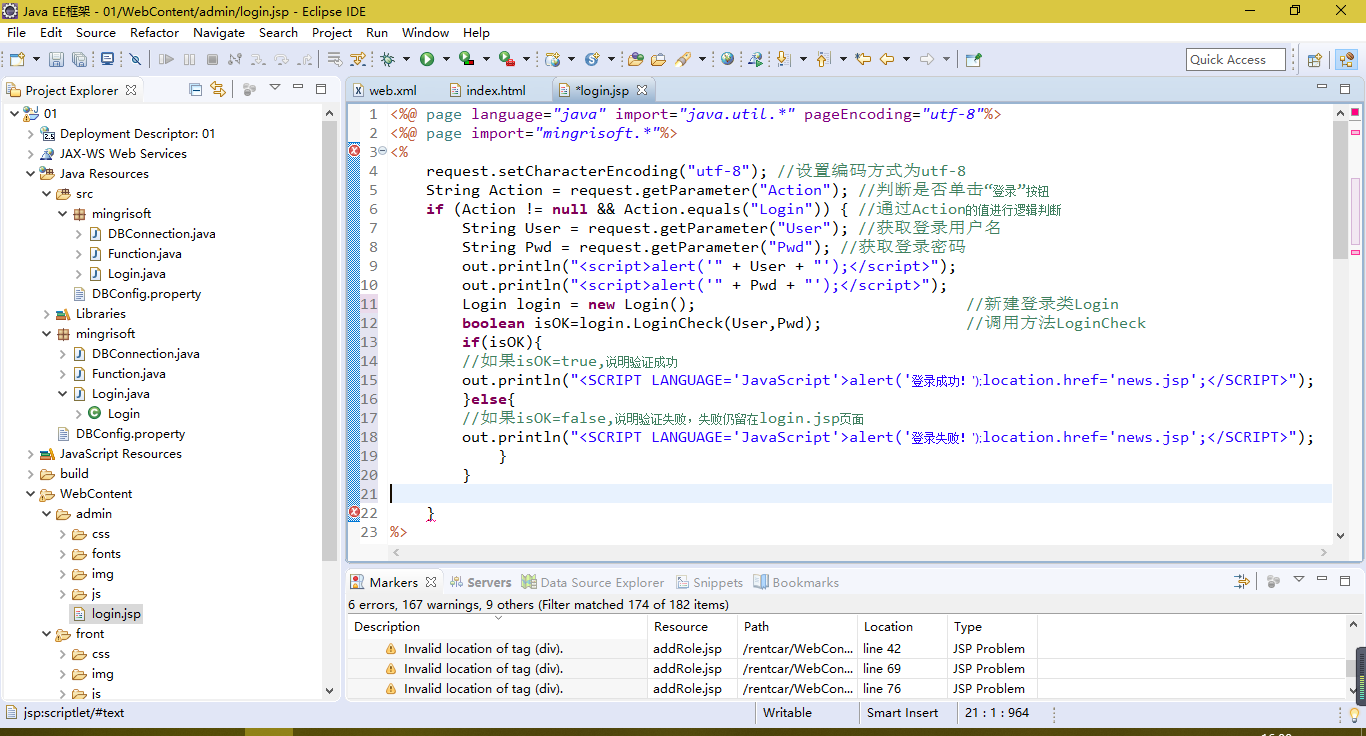Open Markers view menu triangle

(x=1298, y=580)
